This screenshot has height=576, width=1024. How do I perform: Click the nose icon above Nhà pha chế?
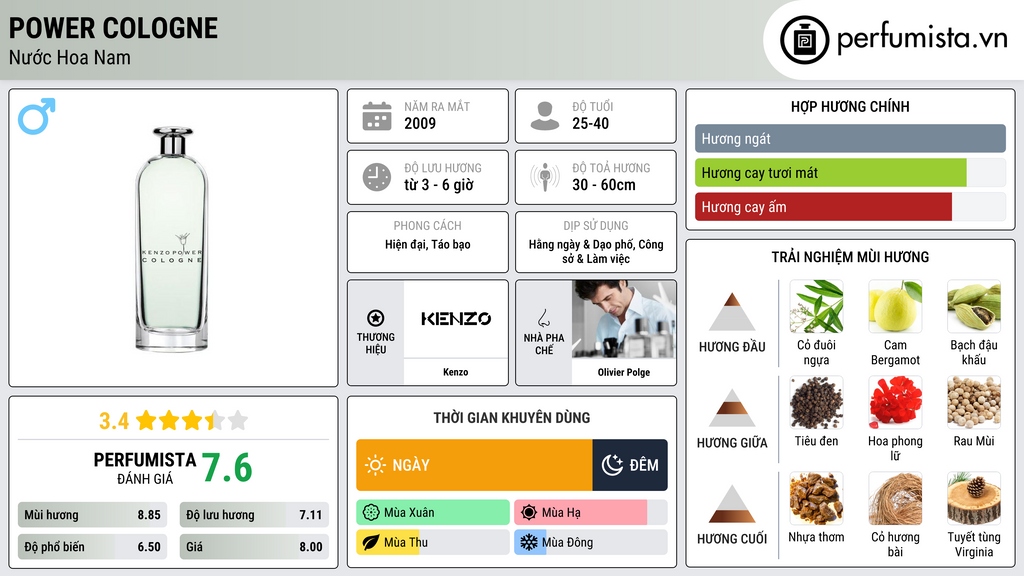543,318
